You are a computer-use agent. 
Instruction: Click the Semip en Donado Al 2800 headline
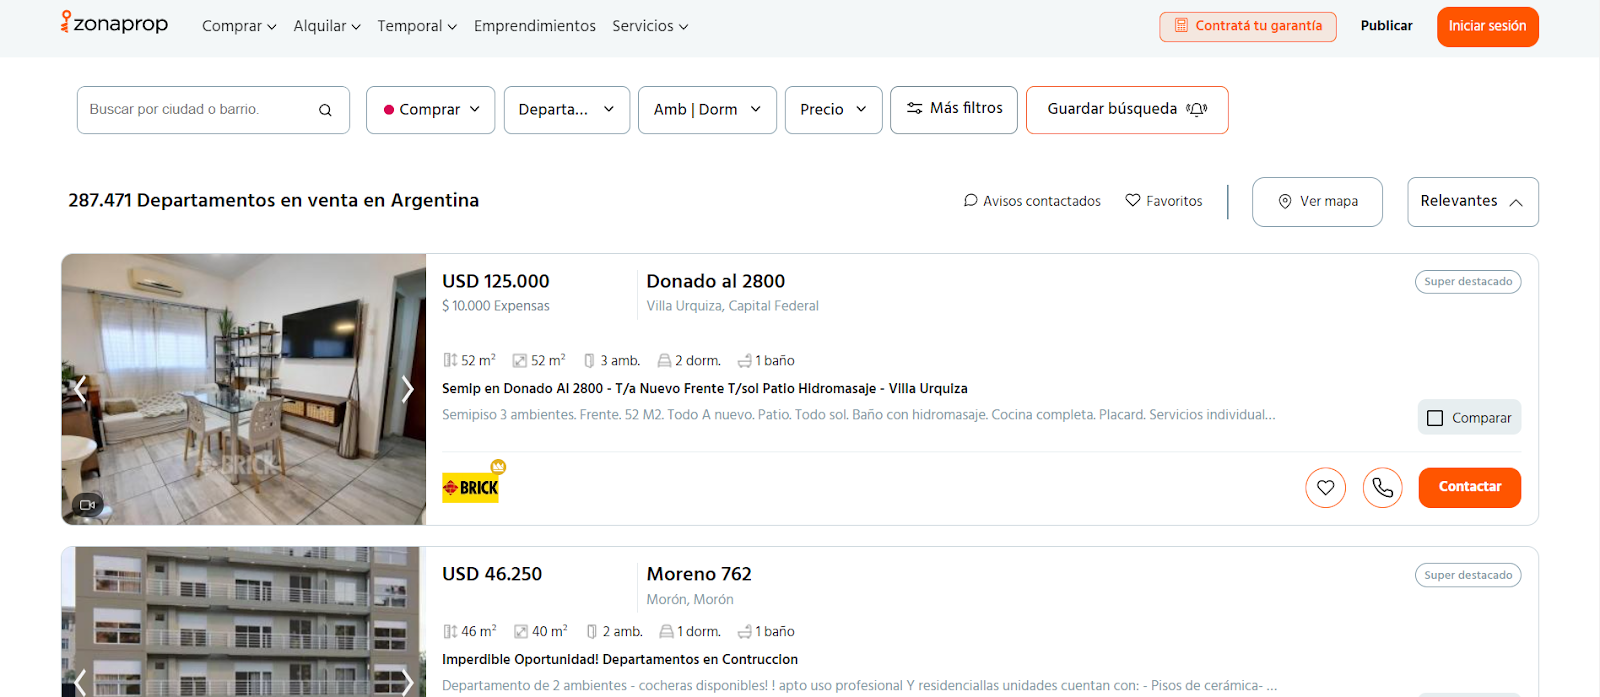point(705,389)
